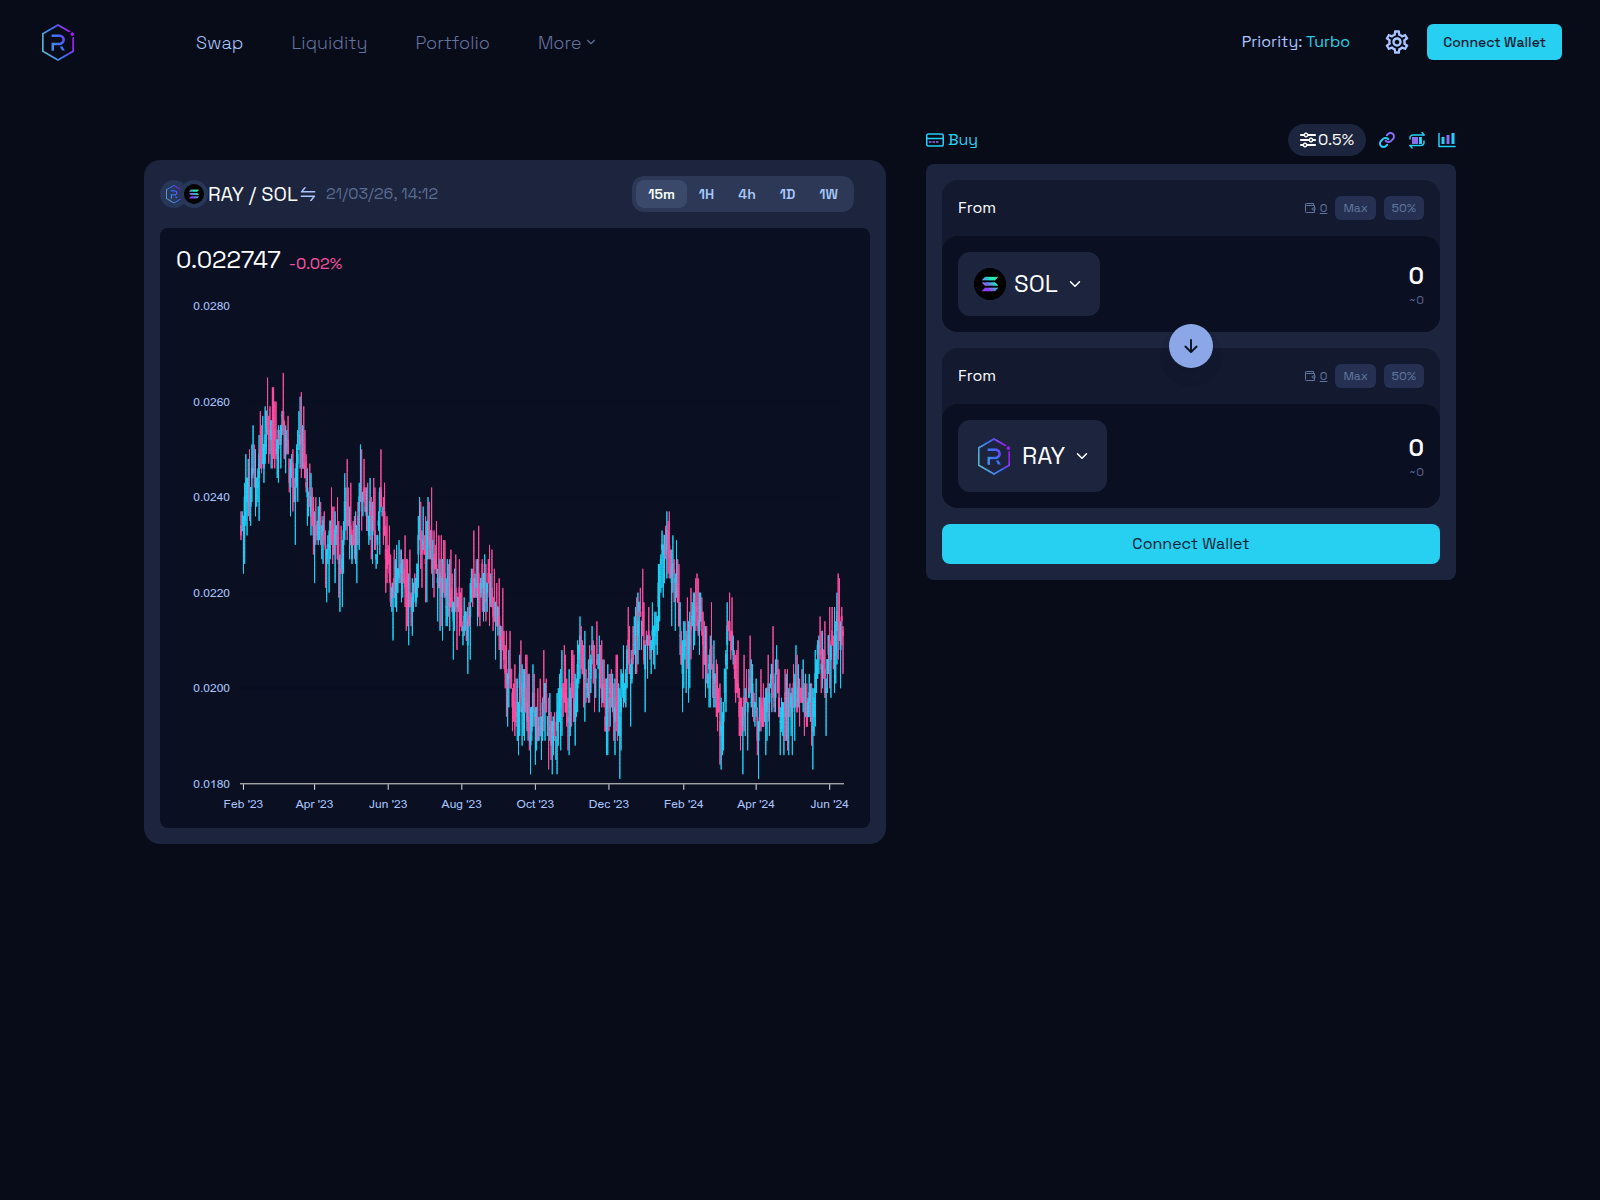
Task: Switch chart interval to 1D
Action: coord(788,194)
